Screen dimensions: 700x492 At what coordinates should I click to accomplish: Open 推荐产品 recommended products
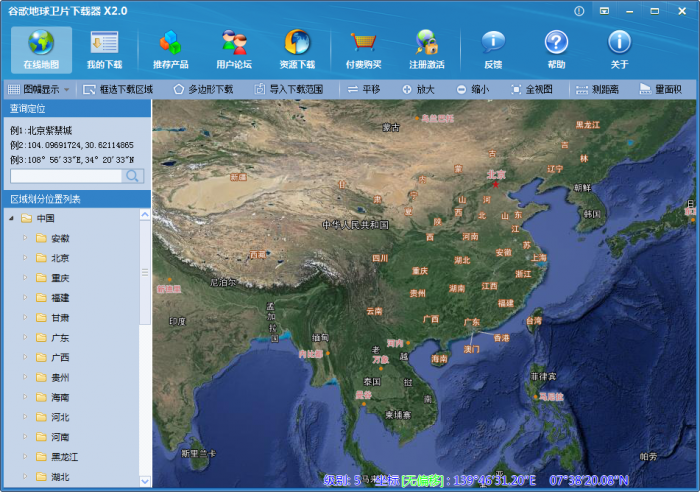pyautogui.click(x=171, y=50)
